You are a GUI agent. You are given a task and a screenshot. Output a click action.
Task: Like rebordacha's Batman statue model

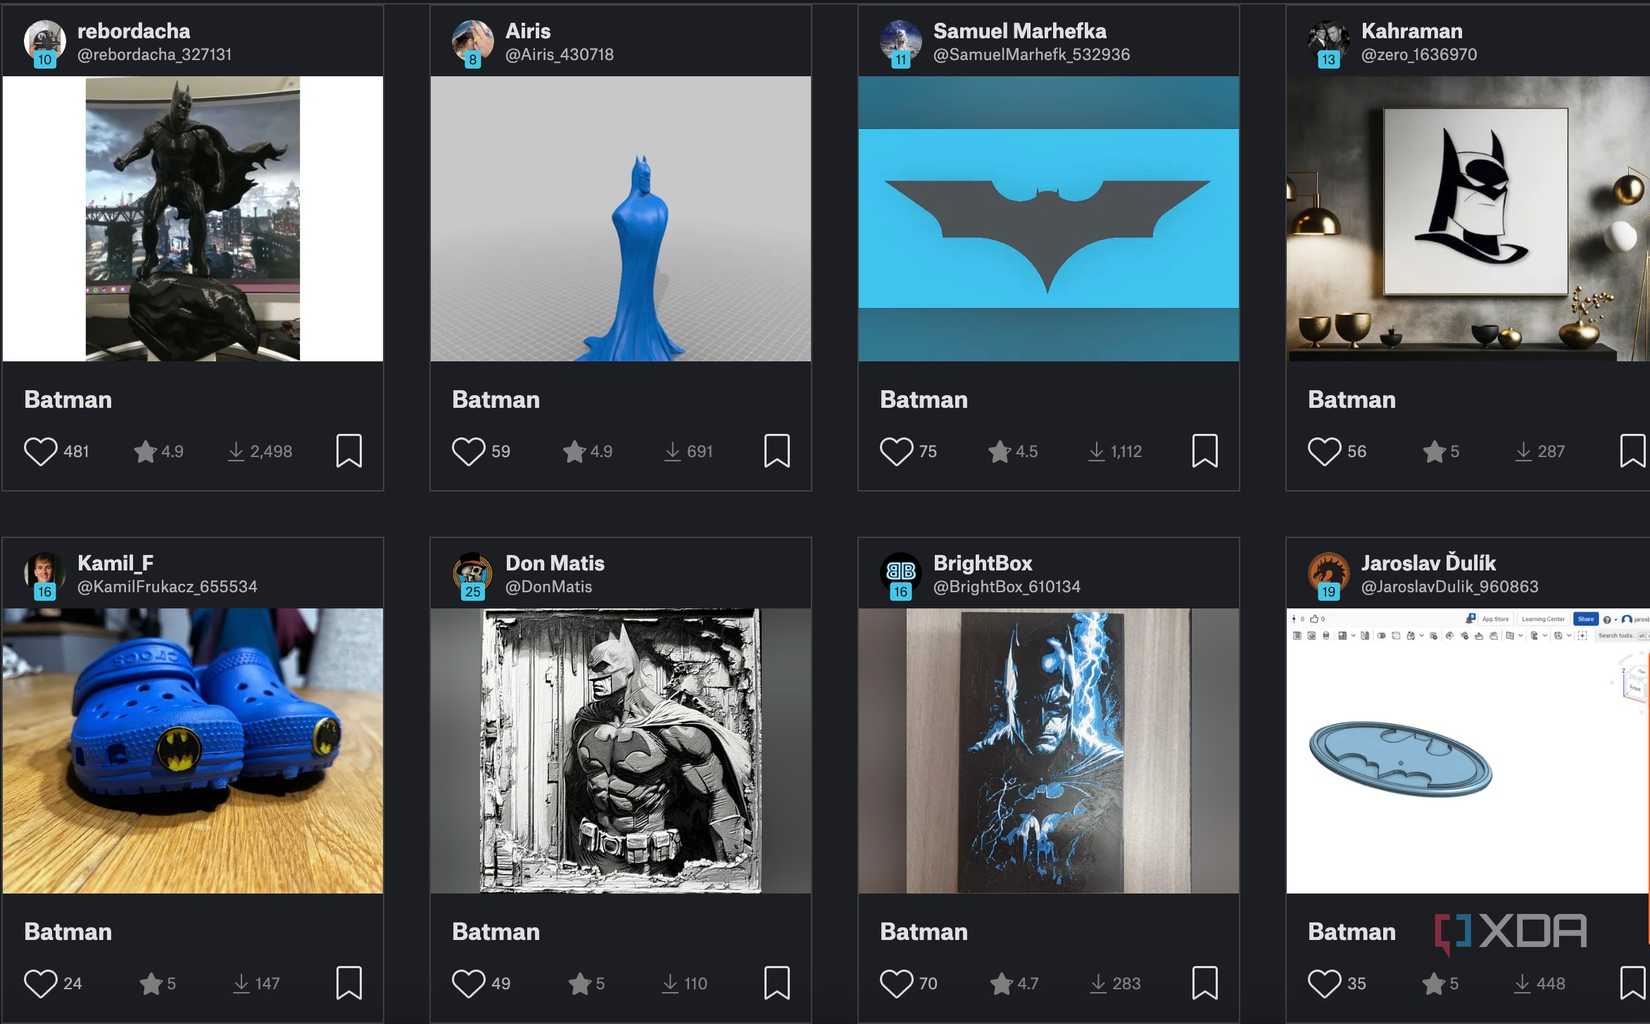(x=41, y=452)
